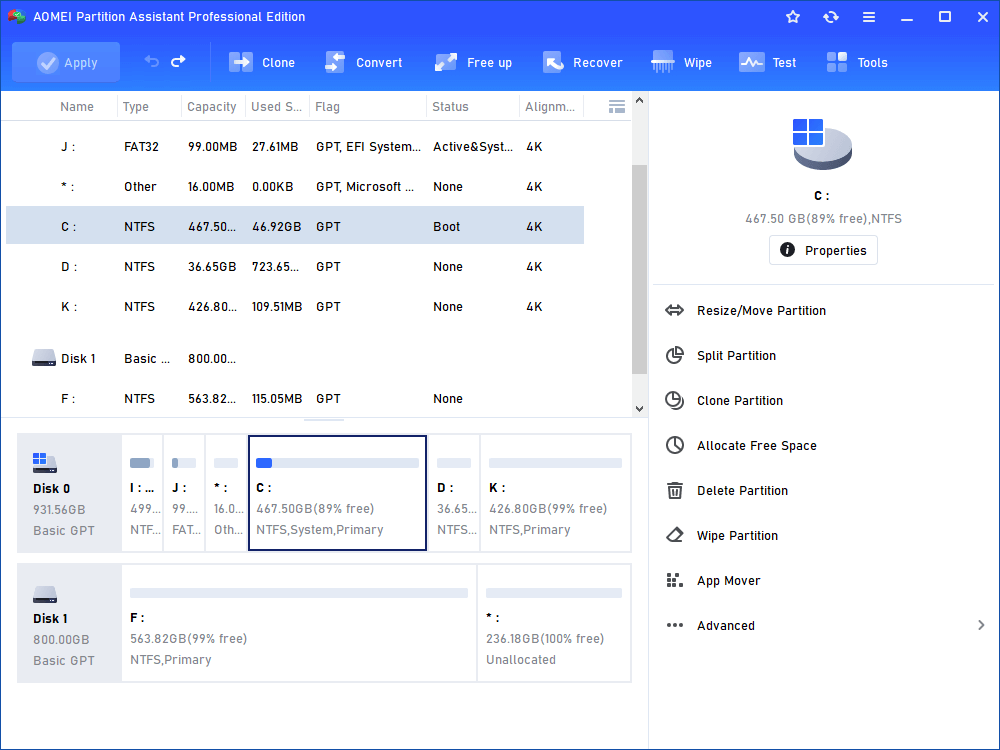Select the K: NTFS partition row

tap(295, 307)
